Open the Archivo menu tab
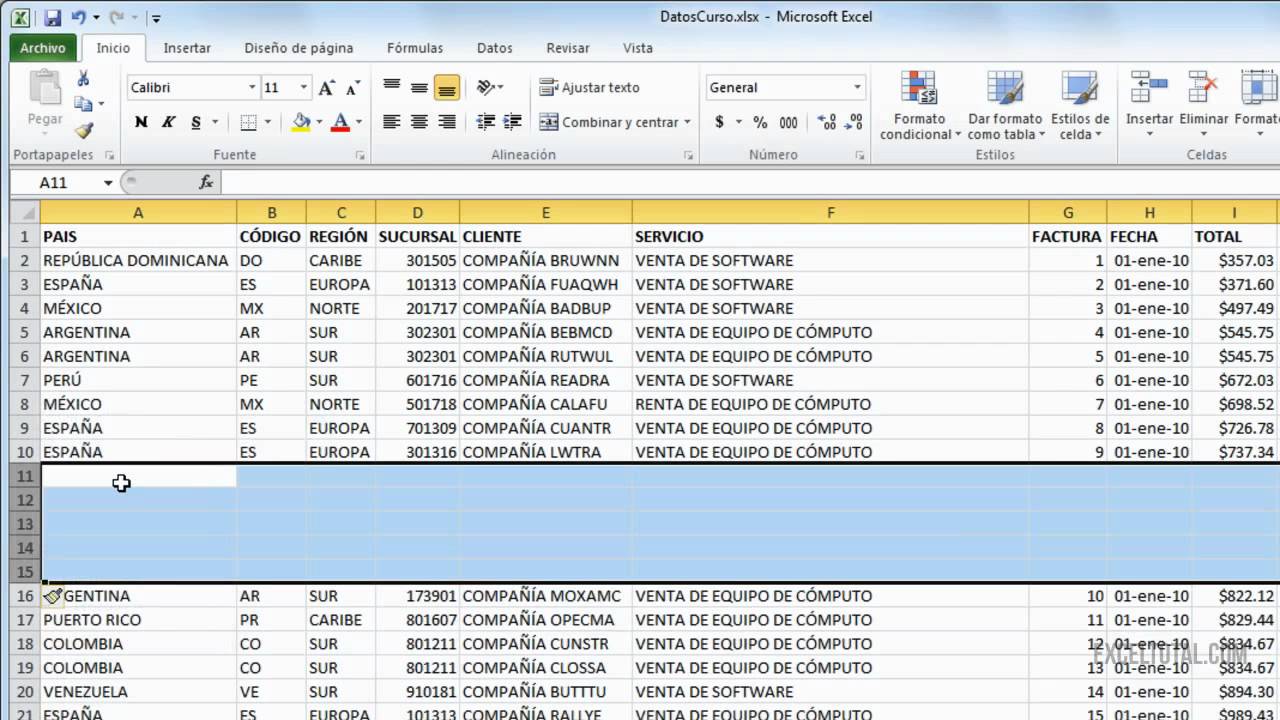 click(43, 47)
